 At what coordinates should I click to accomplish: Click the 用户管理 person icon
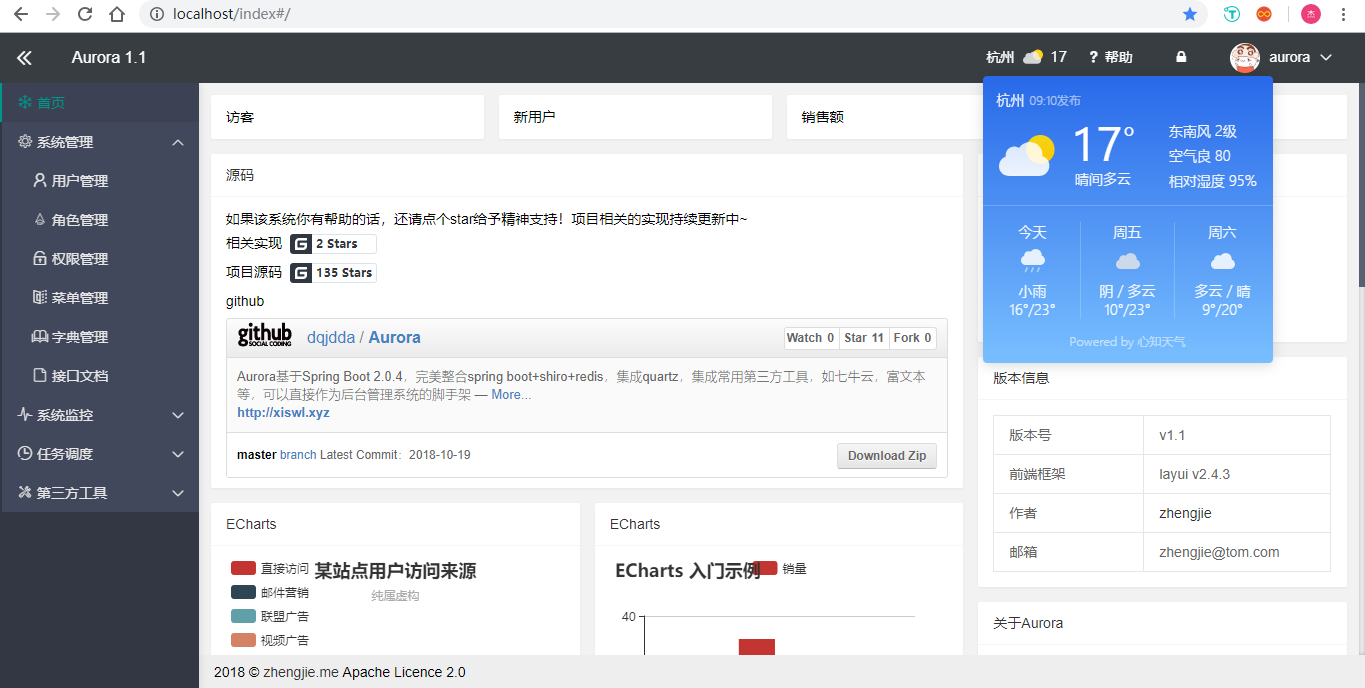tap(40, 181)
